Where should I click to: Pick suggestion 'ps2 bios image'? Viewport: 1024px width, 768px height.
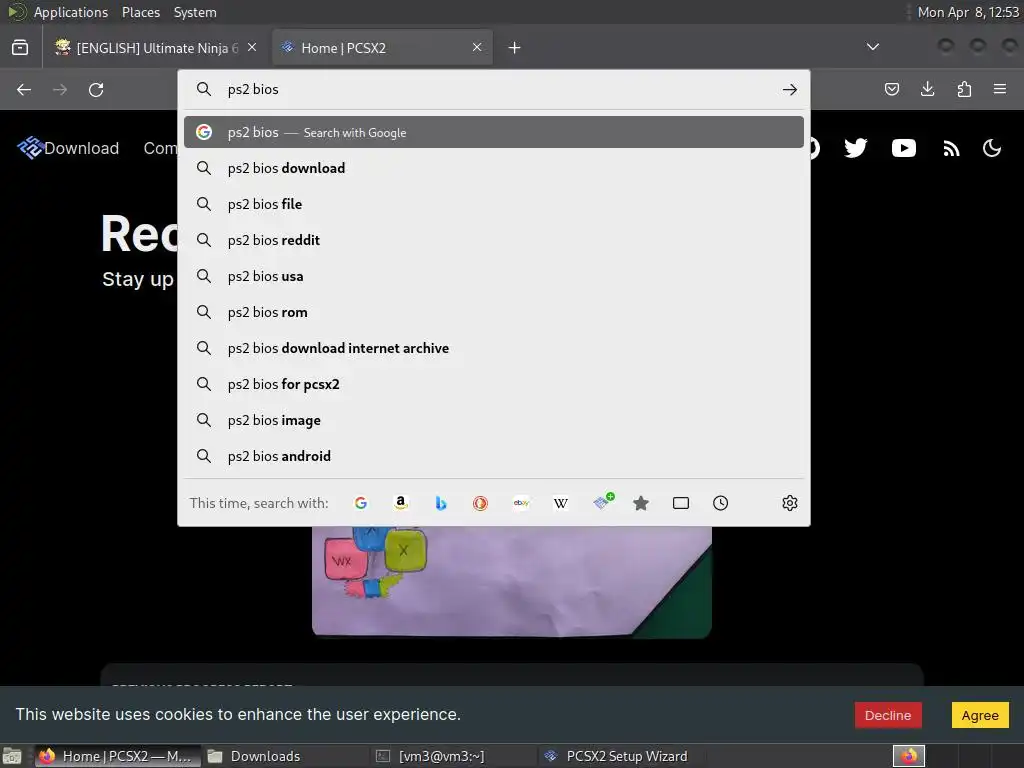(x=494, y=420)
